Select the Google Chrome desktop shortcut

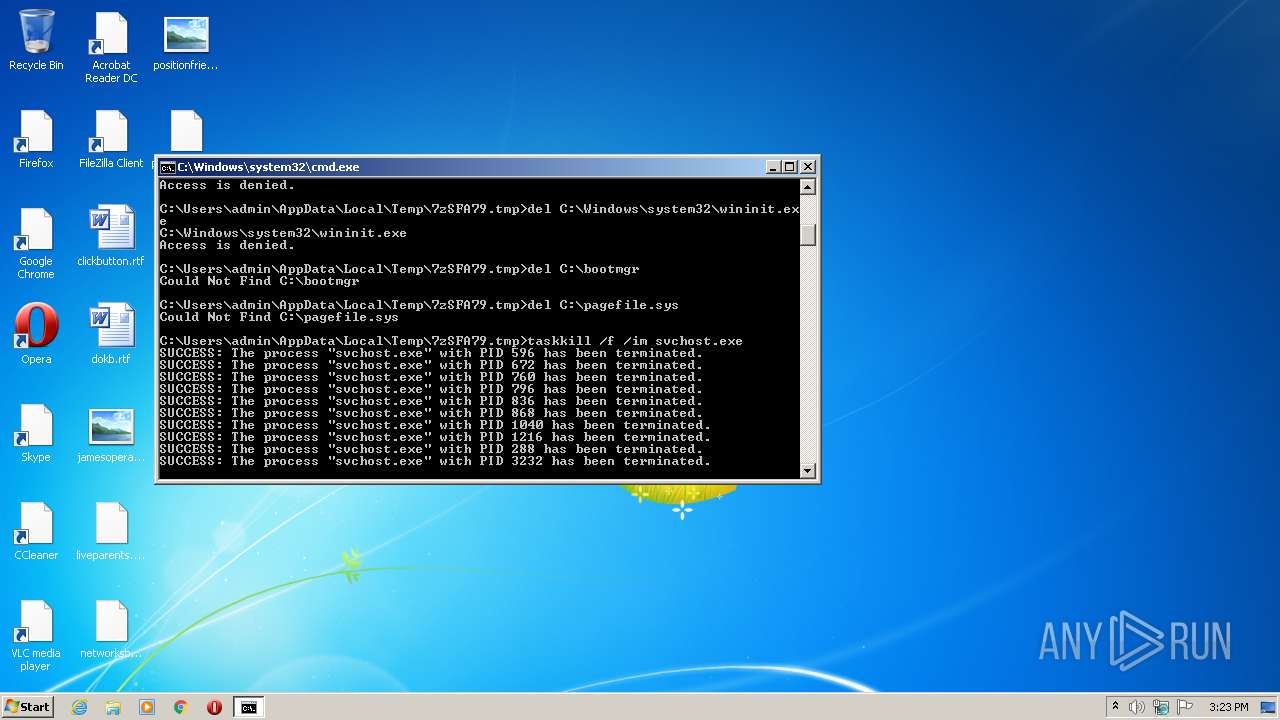click(x=36, y=245)
